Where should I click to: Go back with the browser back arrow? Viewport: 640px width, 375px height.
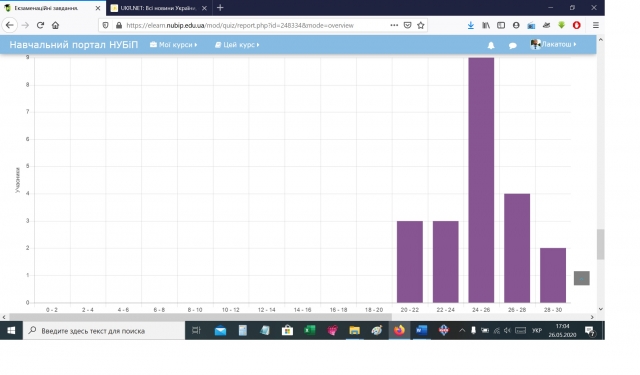pos(10,25)
